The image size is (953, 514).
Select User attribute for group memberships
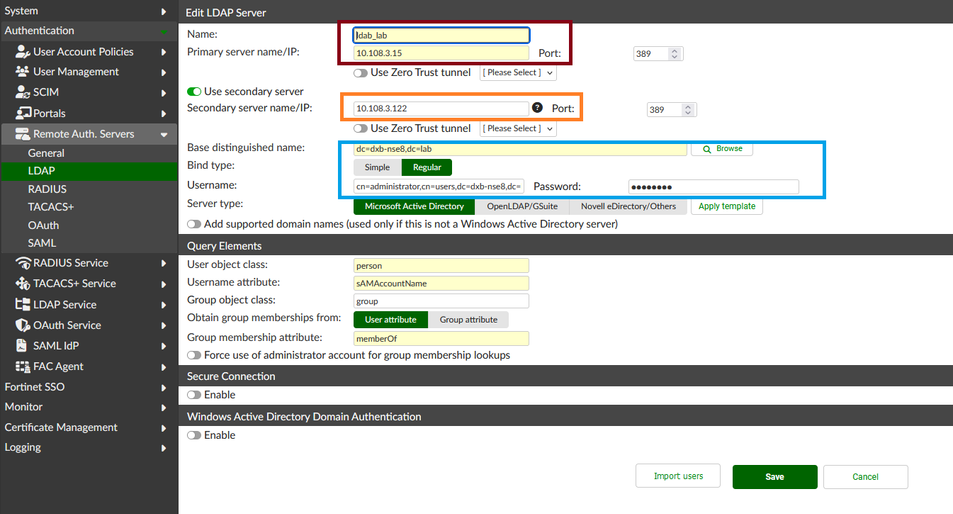tap(391, 320)
